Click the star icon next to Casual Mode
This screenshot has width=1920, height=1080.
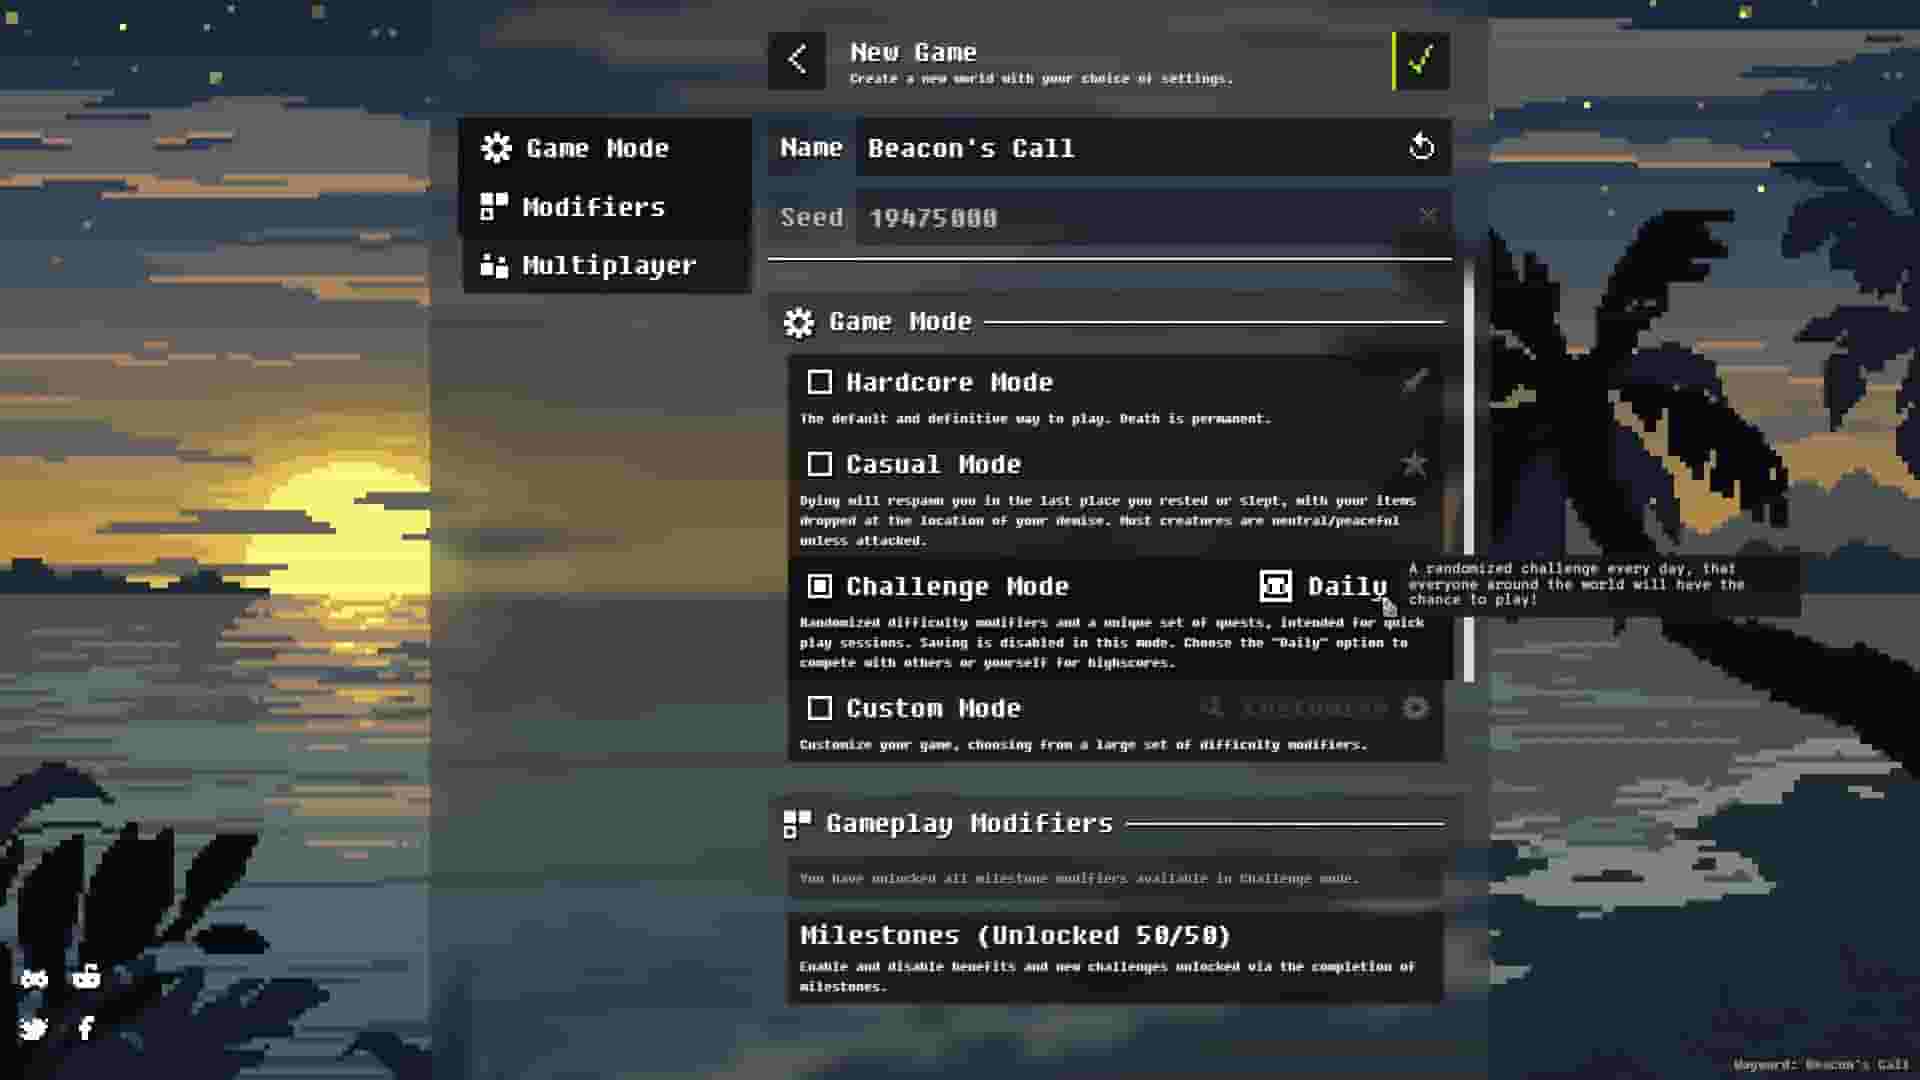[1414, 462]
